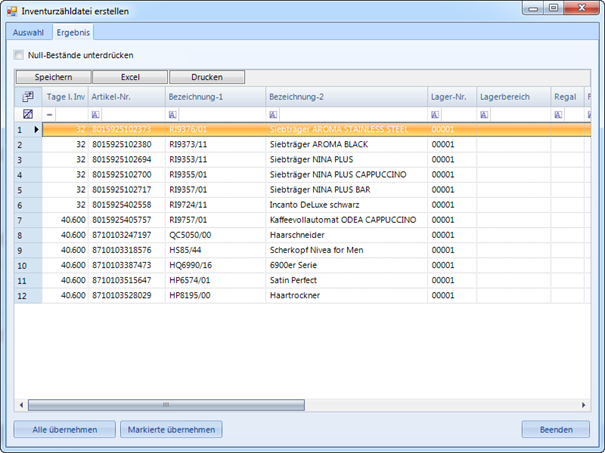Export via the Excel button
This screenshot has height=453, width=605.
click(x=130, y=77)
